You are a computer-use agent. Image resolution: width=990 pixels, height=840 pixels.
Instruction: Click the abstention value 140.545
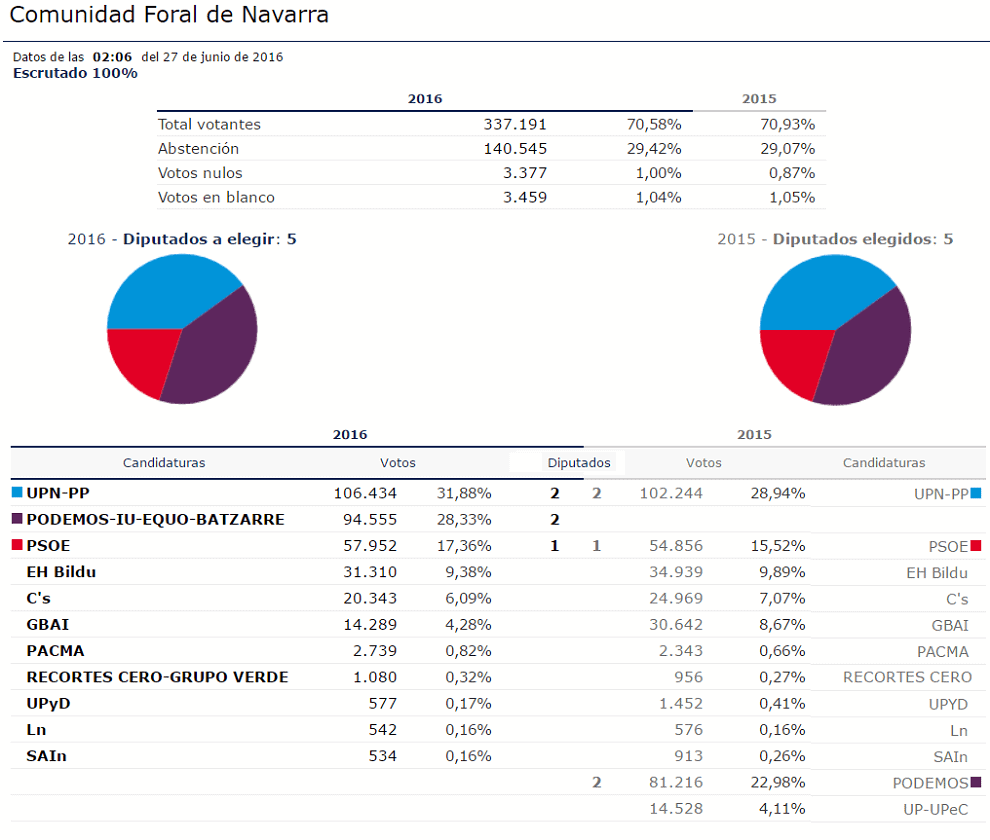click(515, 149)
